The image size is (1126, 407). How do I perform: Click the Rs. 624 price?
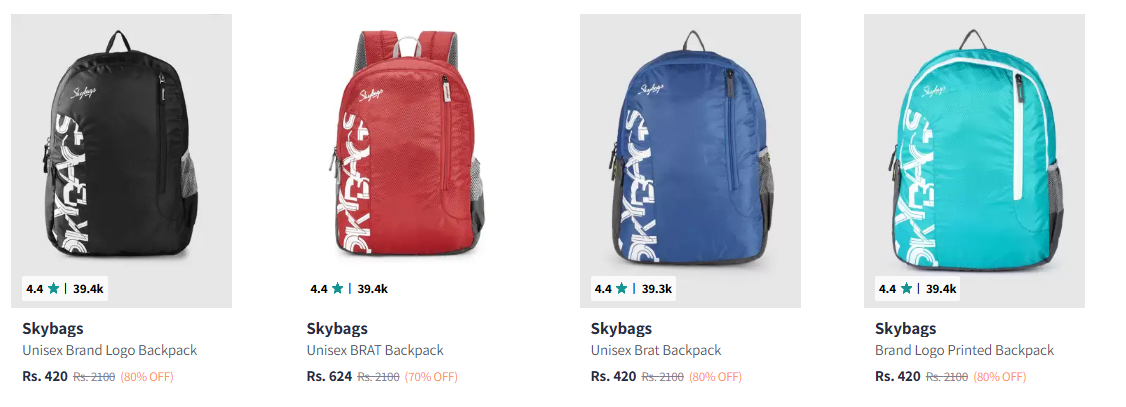328,377
